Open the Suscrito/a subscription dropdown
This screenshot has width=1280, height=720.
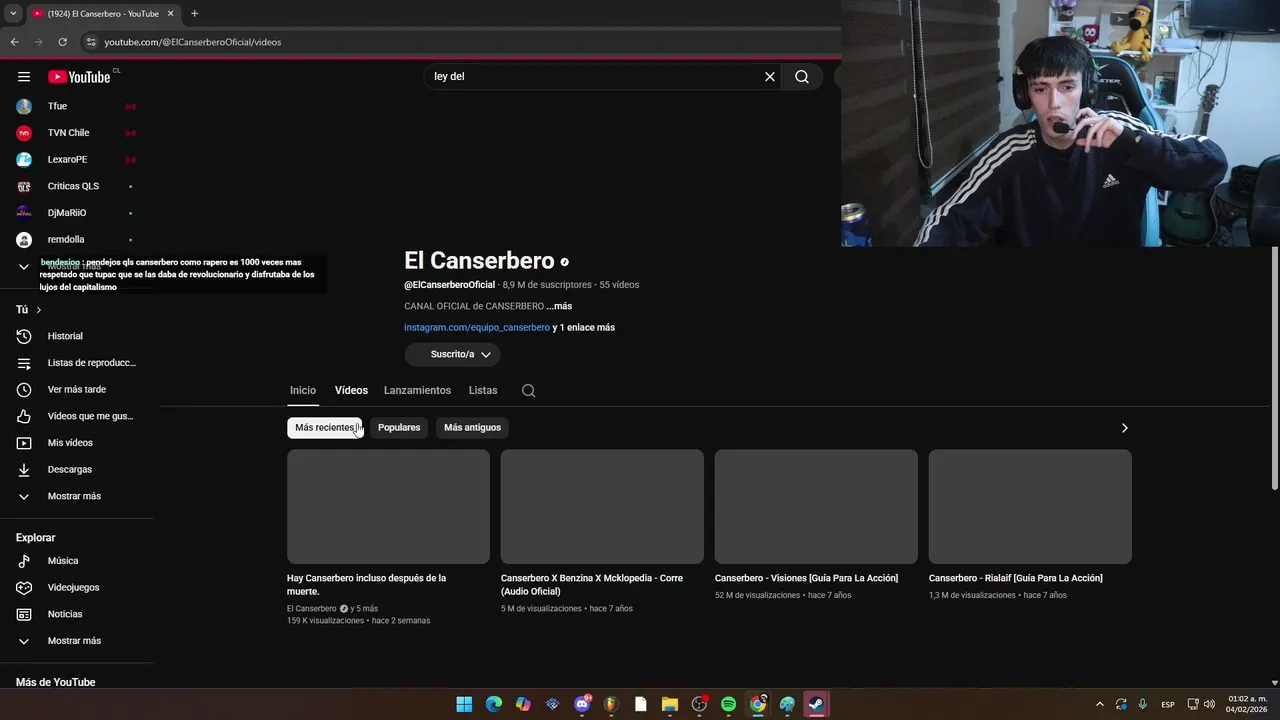[452, 354]
